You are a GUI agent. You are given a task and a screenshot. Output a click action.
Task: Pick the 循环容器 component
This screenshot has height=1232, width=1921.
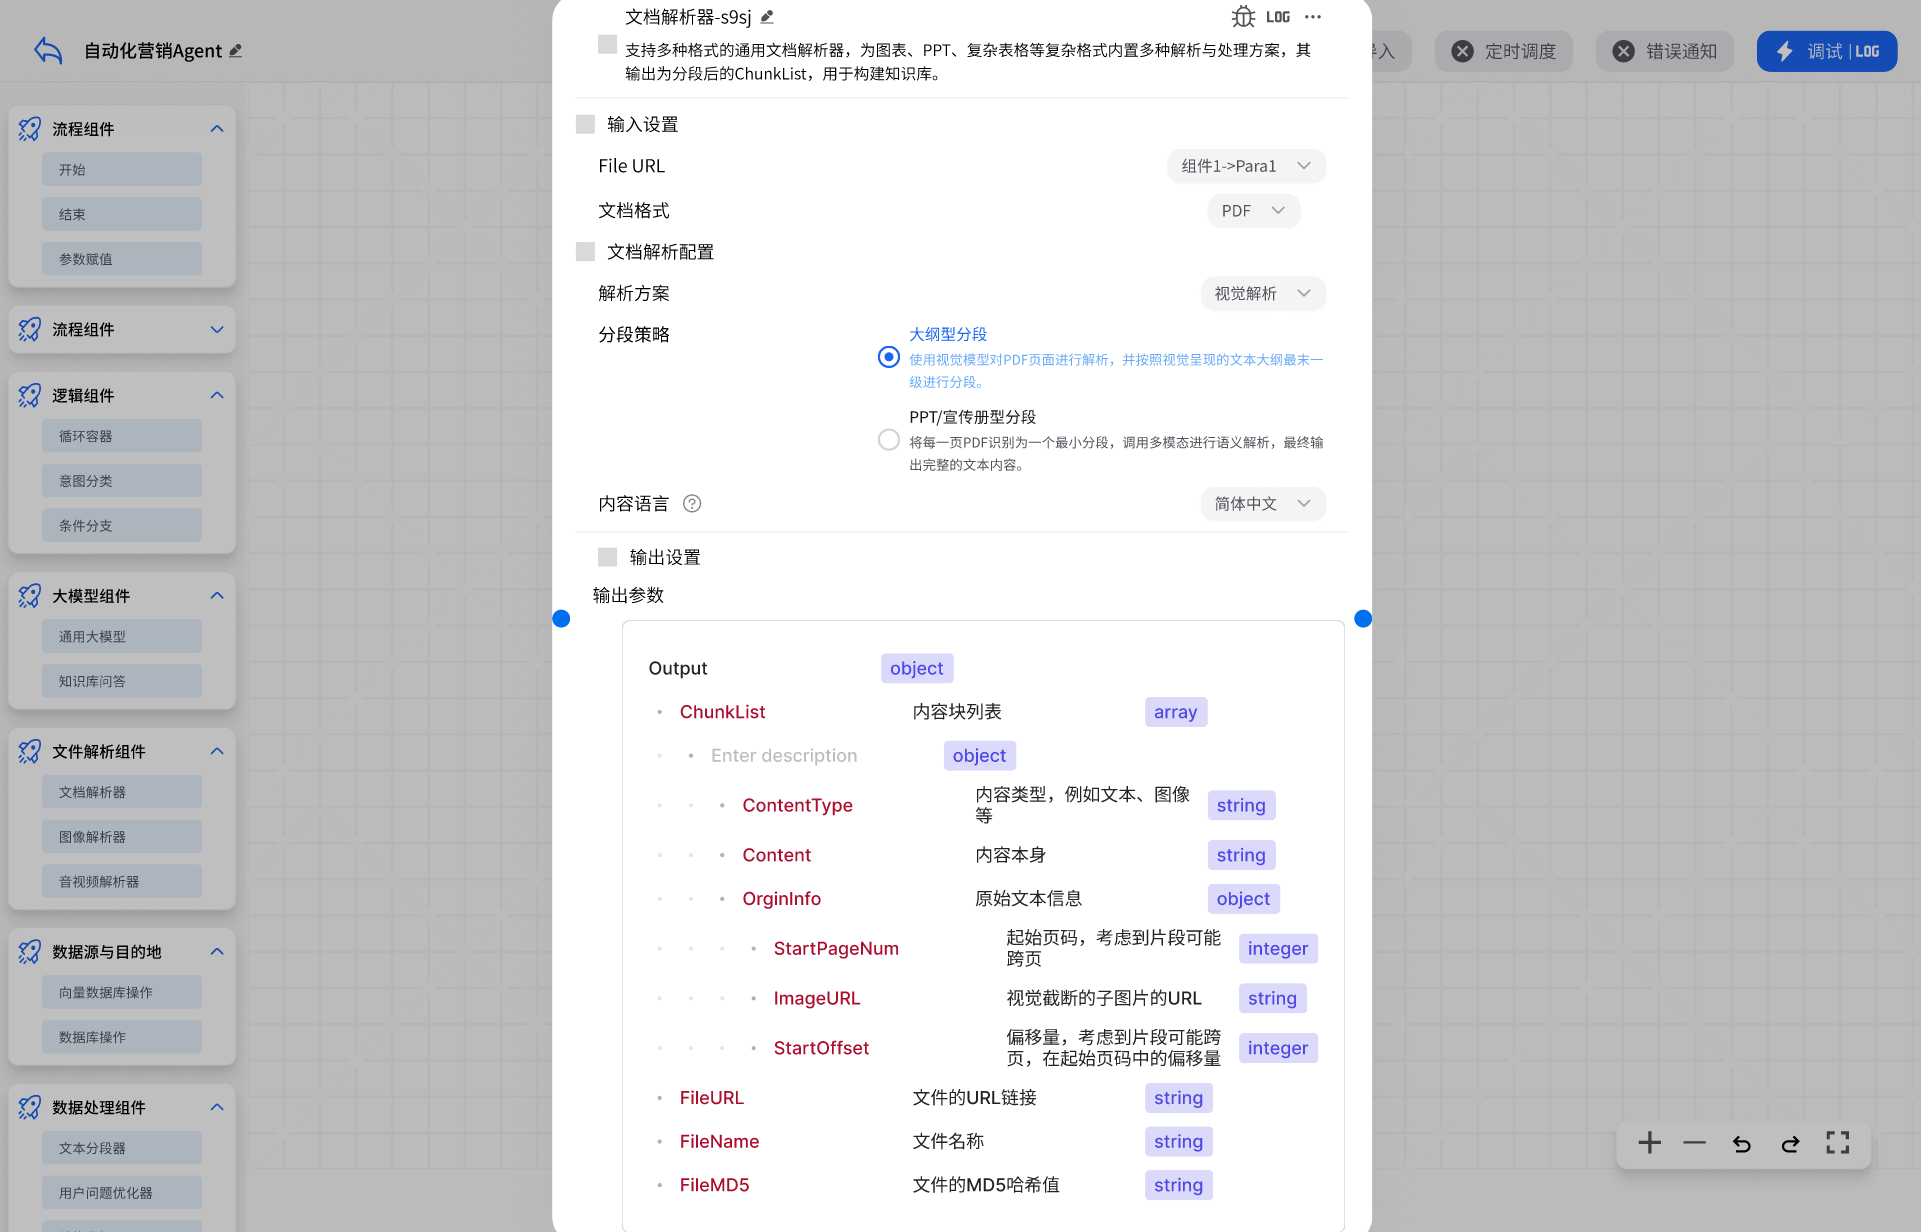click(x=122, y=436)
